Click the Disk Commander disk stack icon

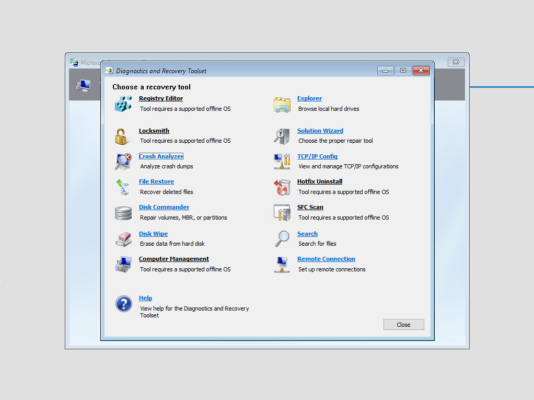pos(123,213)
